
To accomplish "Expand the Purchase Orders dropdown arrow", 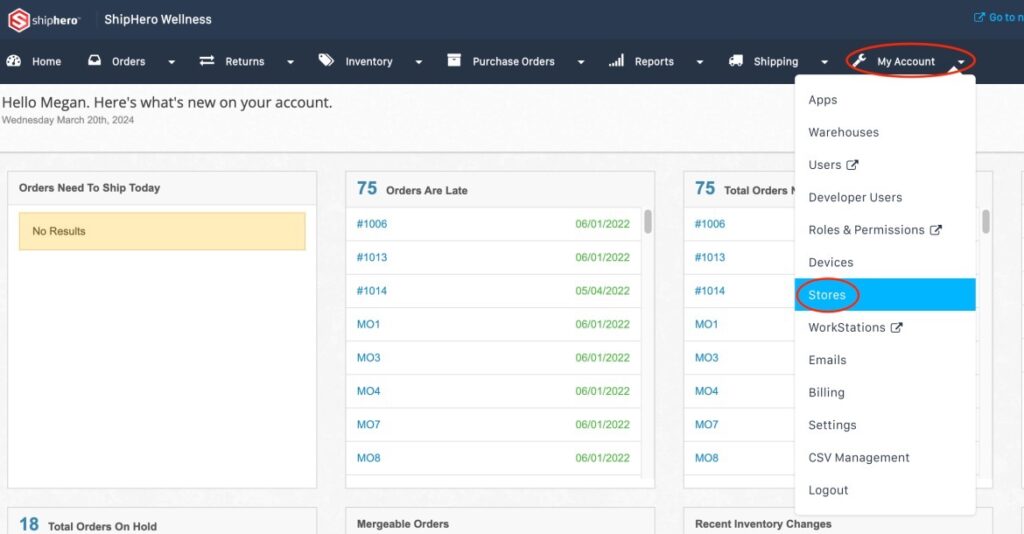I will tap(581, 62).
